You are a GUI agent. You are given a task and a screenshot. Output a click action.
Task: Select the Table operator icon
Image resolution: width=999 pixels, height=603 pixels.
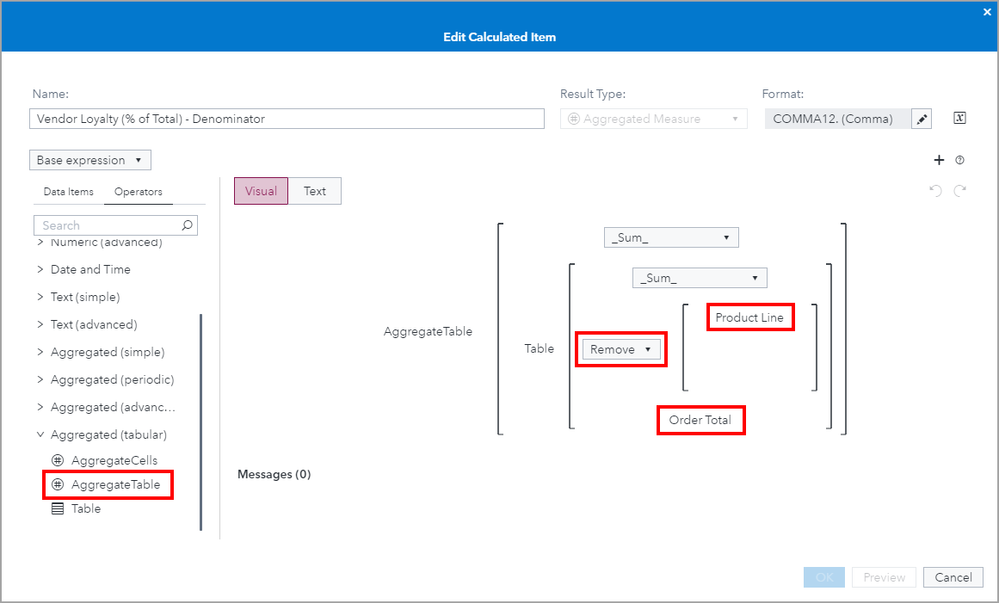57,508
